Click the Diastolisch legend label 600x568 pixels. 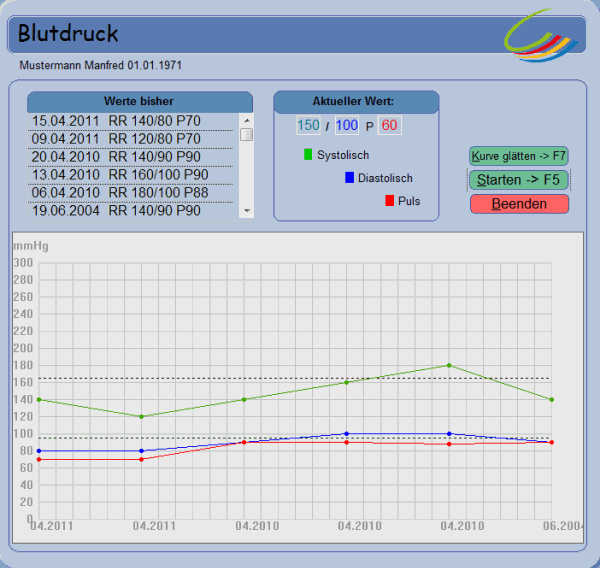(385, 178)
